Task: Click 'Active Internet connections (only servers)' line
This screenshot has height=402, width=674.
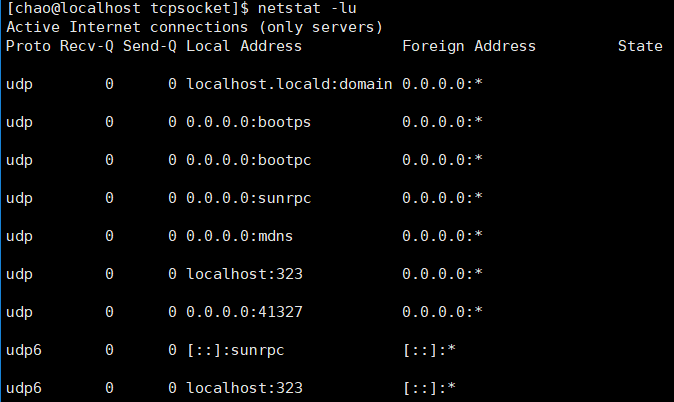Action: 194,28
